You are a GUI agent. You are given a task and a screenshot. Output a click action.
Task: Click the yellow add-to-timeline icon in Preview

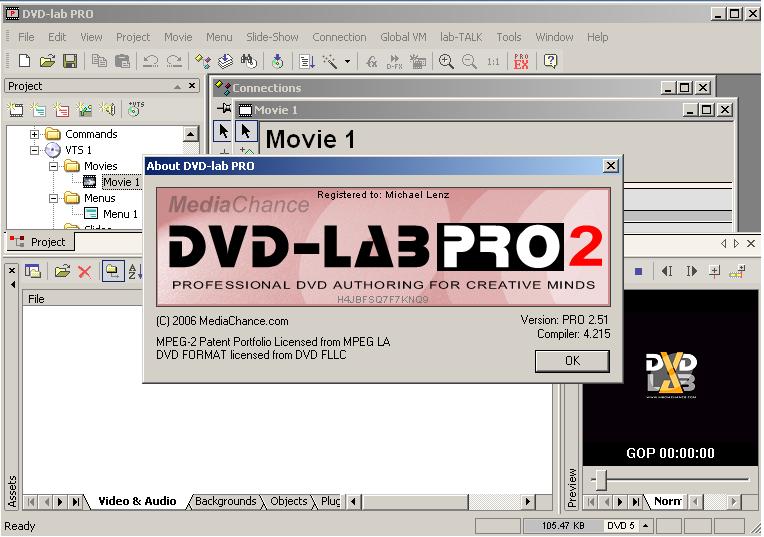click(737, 271)
